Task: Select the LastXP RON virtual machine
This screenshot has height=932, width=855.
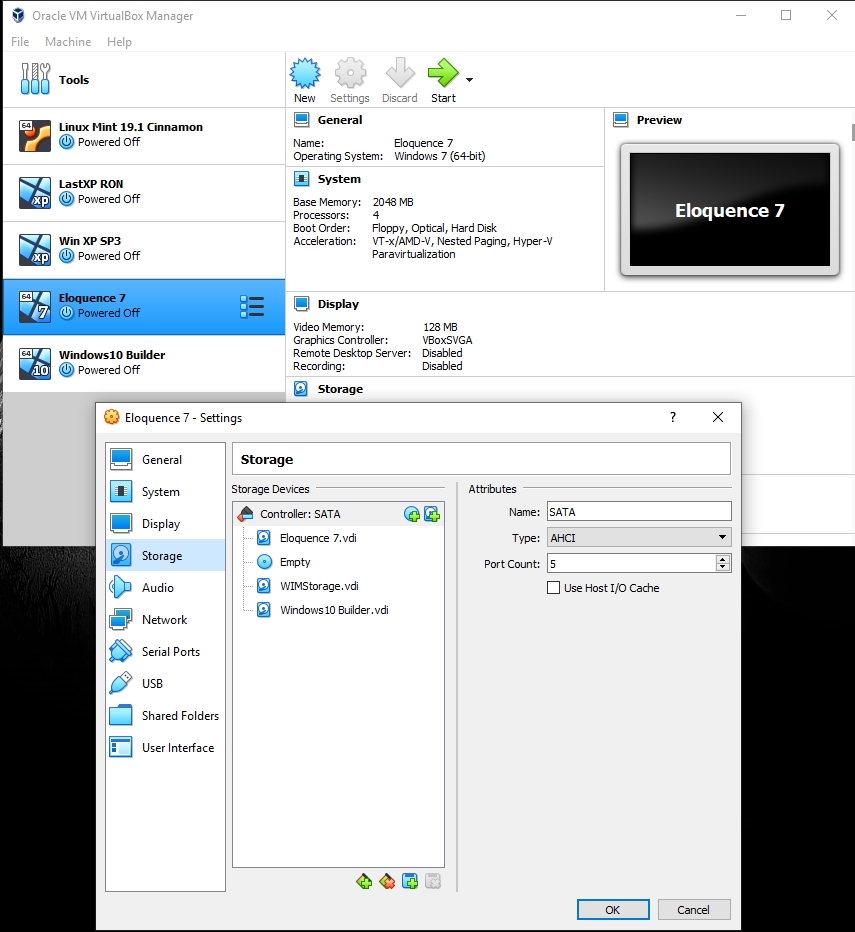Action: coord(144,193)
